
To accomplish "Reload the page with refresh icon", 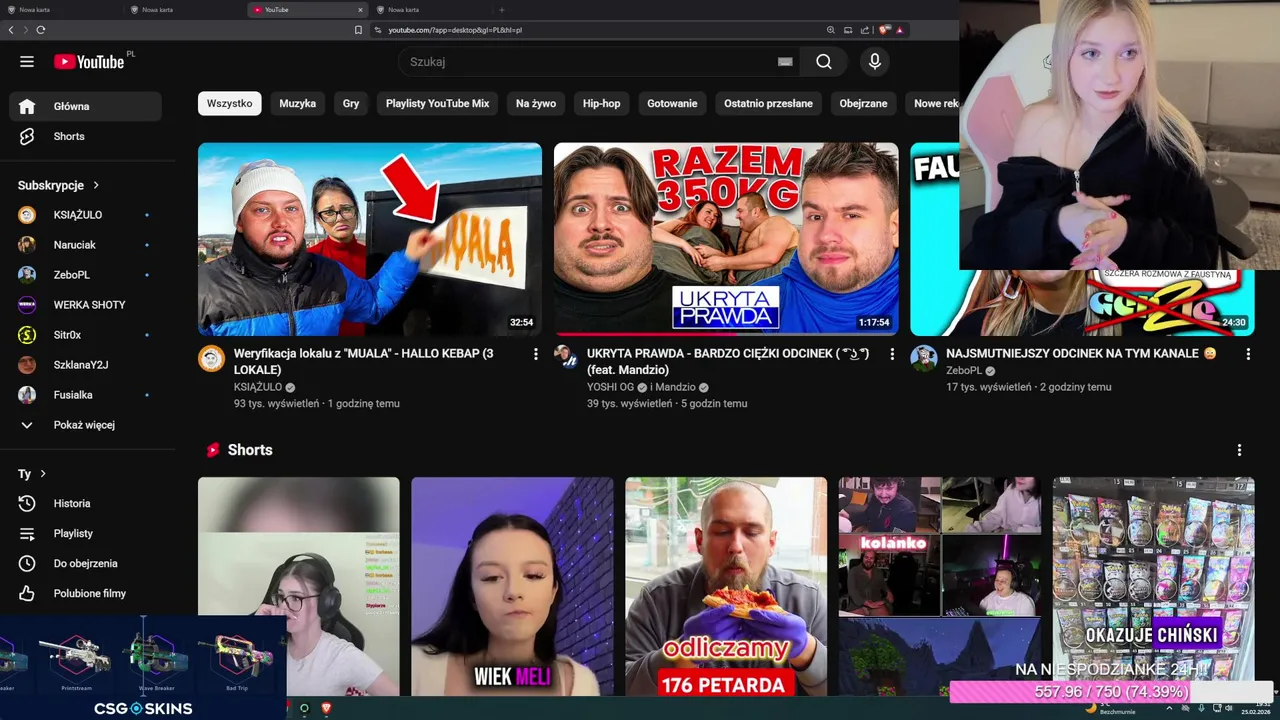I will tap(41, 30).
